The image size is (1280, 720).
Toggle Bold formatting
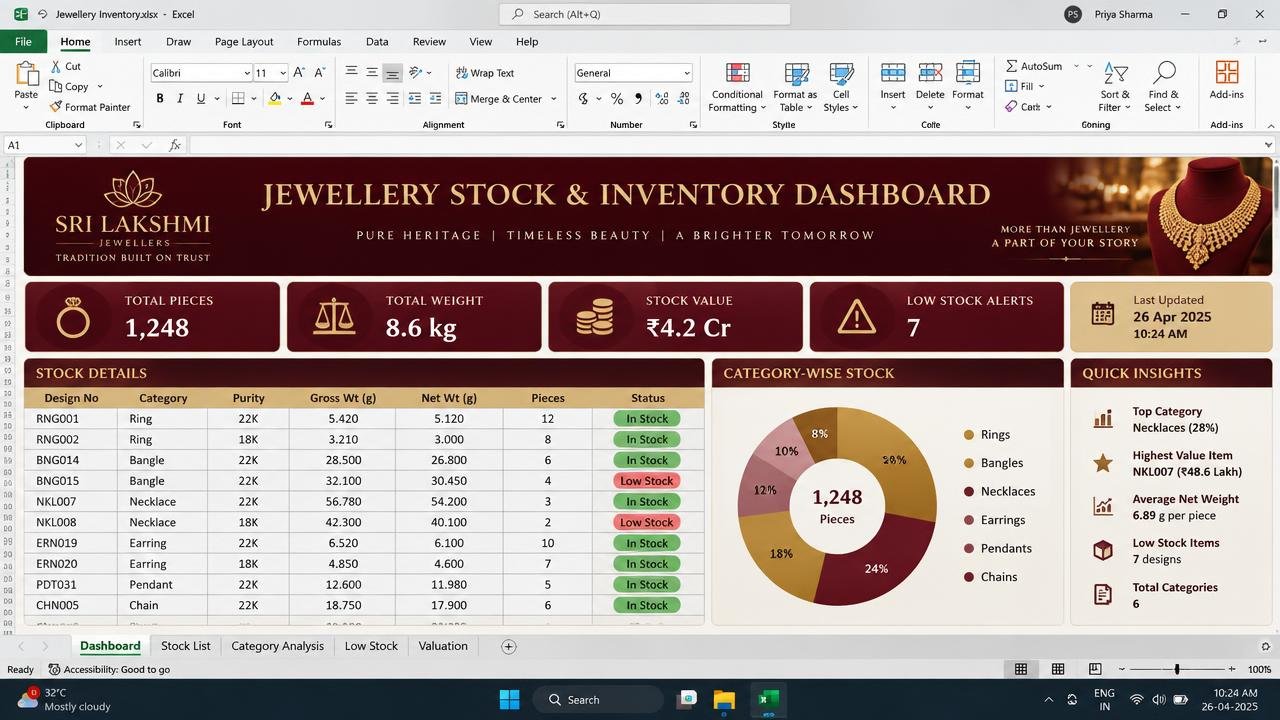click(x=159, y=99)
